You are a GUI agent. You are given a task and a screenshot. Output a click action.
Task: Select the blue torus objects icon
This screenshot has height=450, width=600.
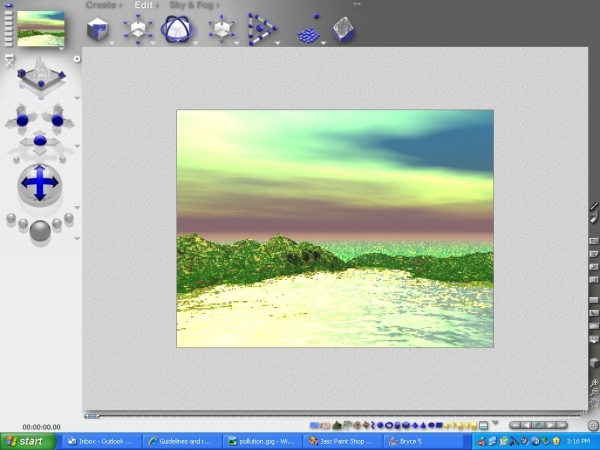click(389, 425)
